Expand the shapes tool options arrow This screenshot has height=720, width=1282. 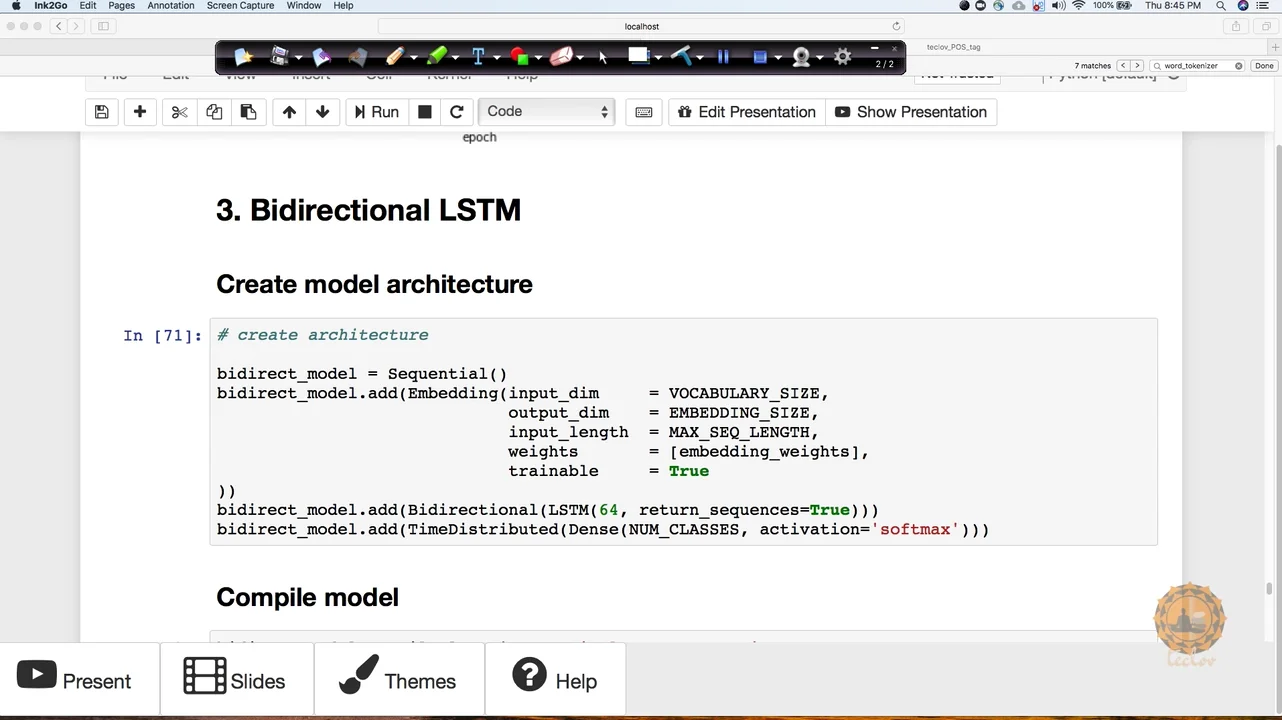(537, 58)
